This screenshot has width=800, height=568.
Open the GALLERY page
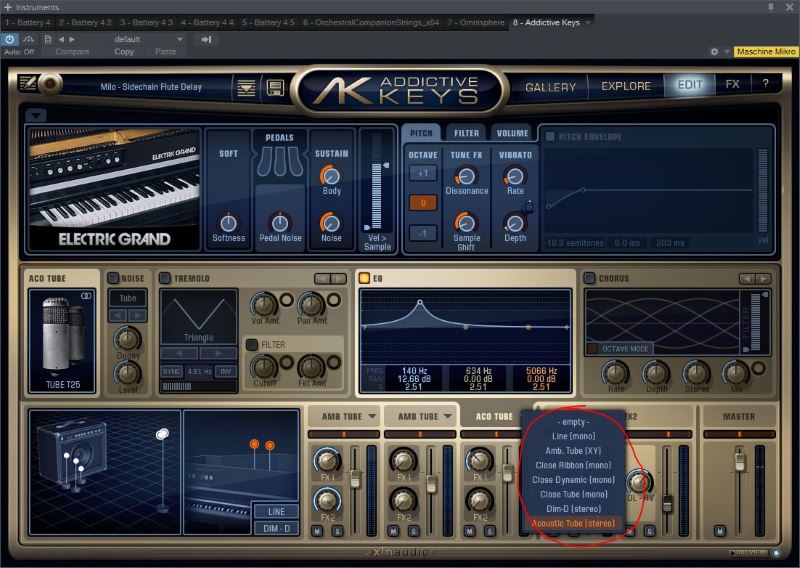pos(551,87)
